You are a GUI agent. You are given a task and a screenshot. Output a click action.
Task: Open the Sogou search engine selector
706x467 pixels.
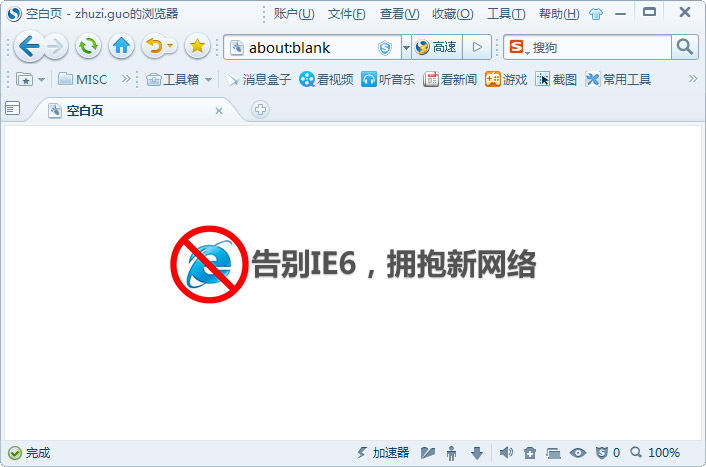pyautogui.click(x=518, y=47)
